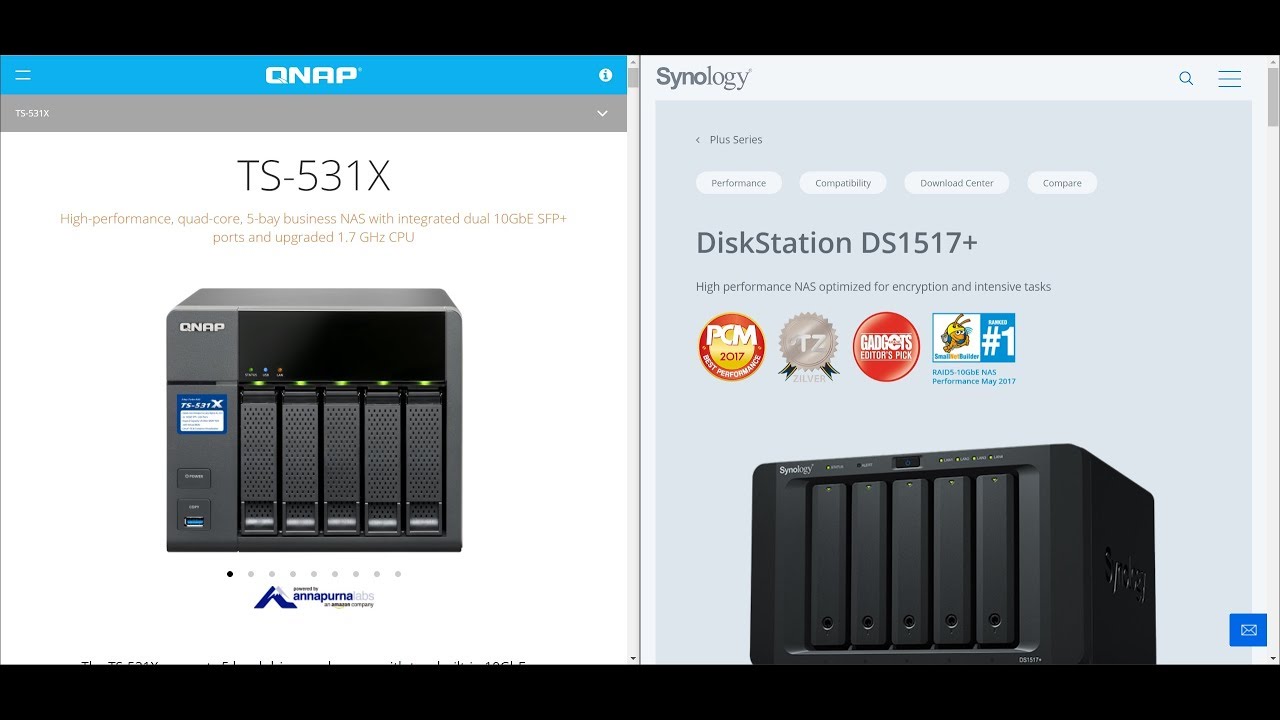Viewport: 1280px width, 720px height.
Task: Click QNAP scrollbar down arrow
Action: tap(633, 659)
